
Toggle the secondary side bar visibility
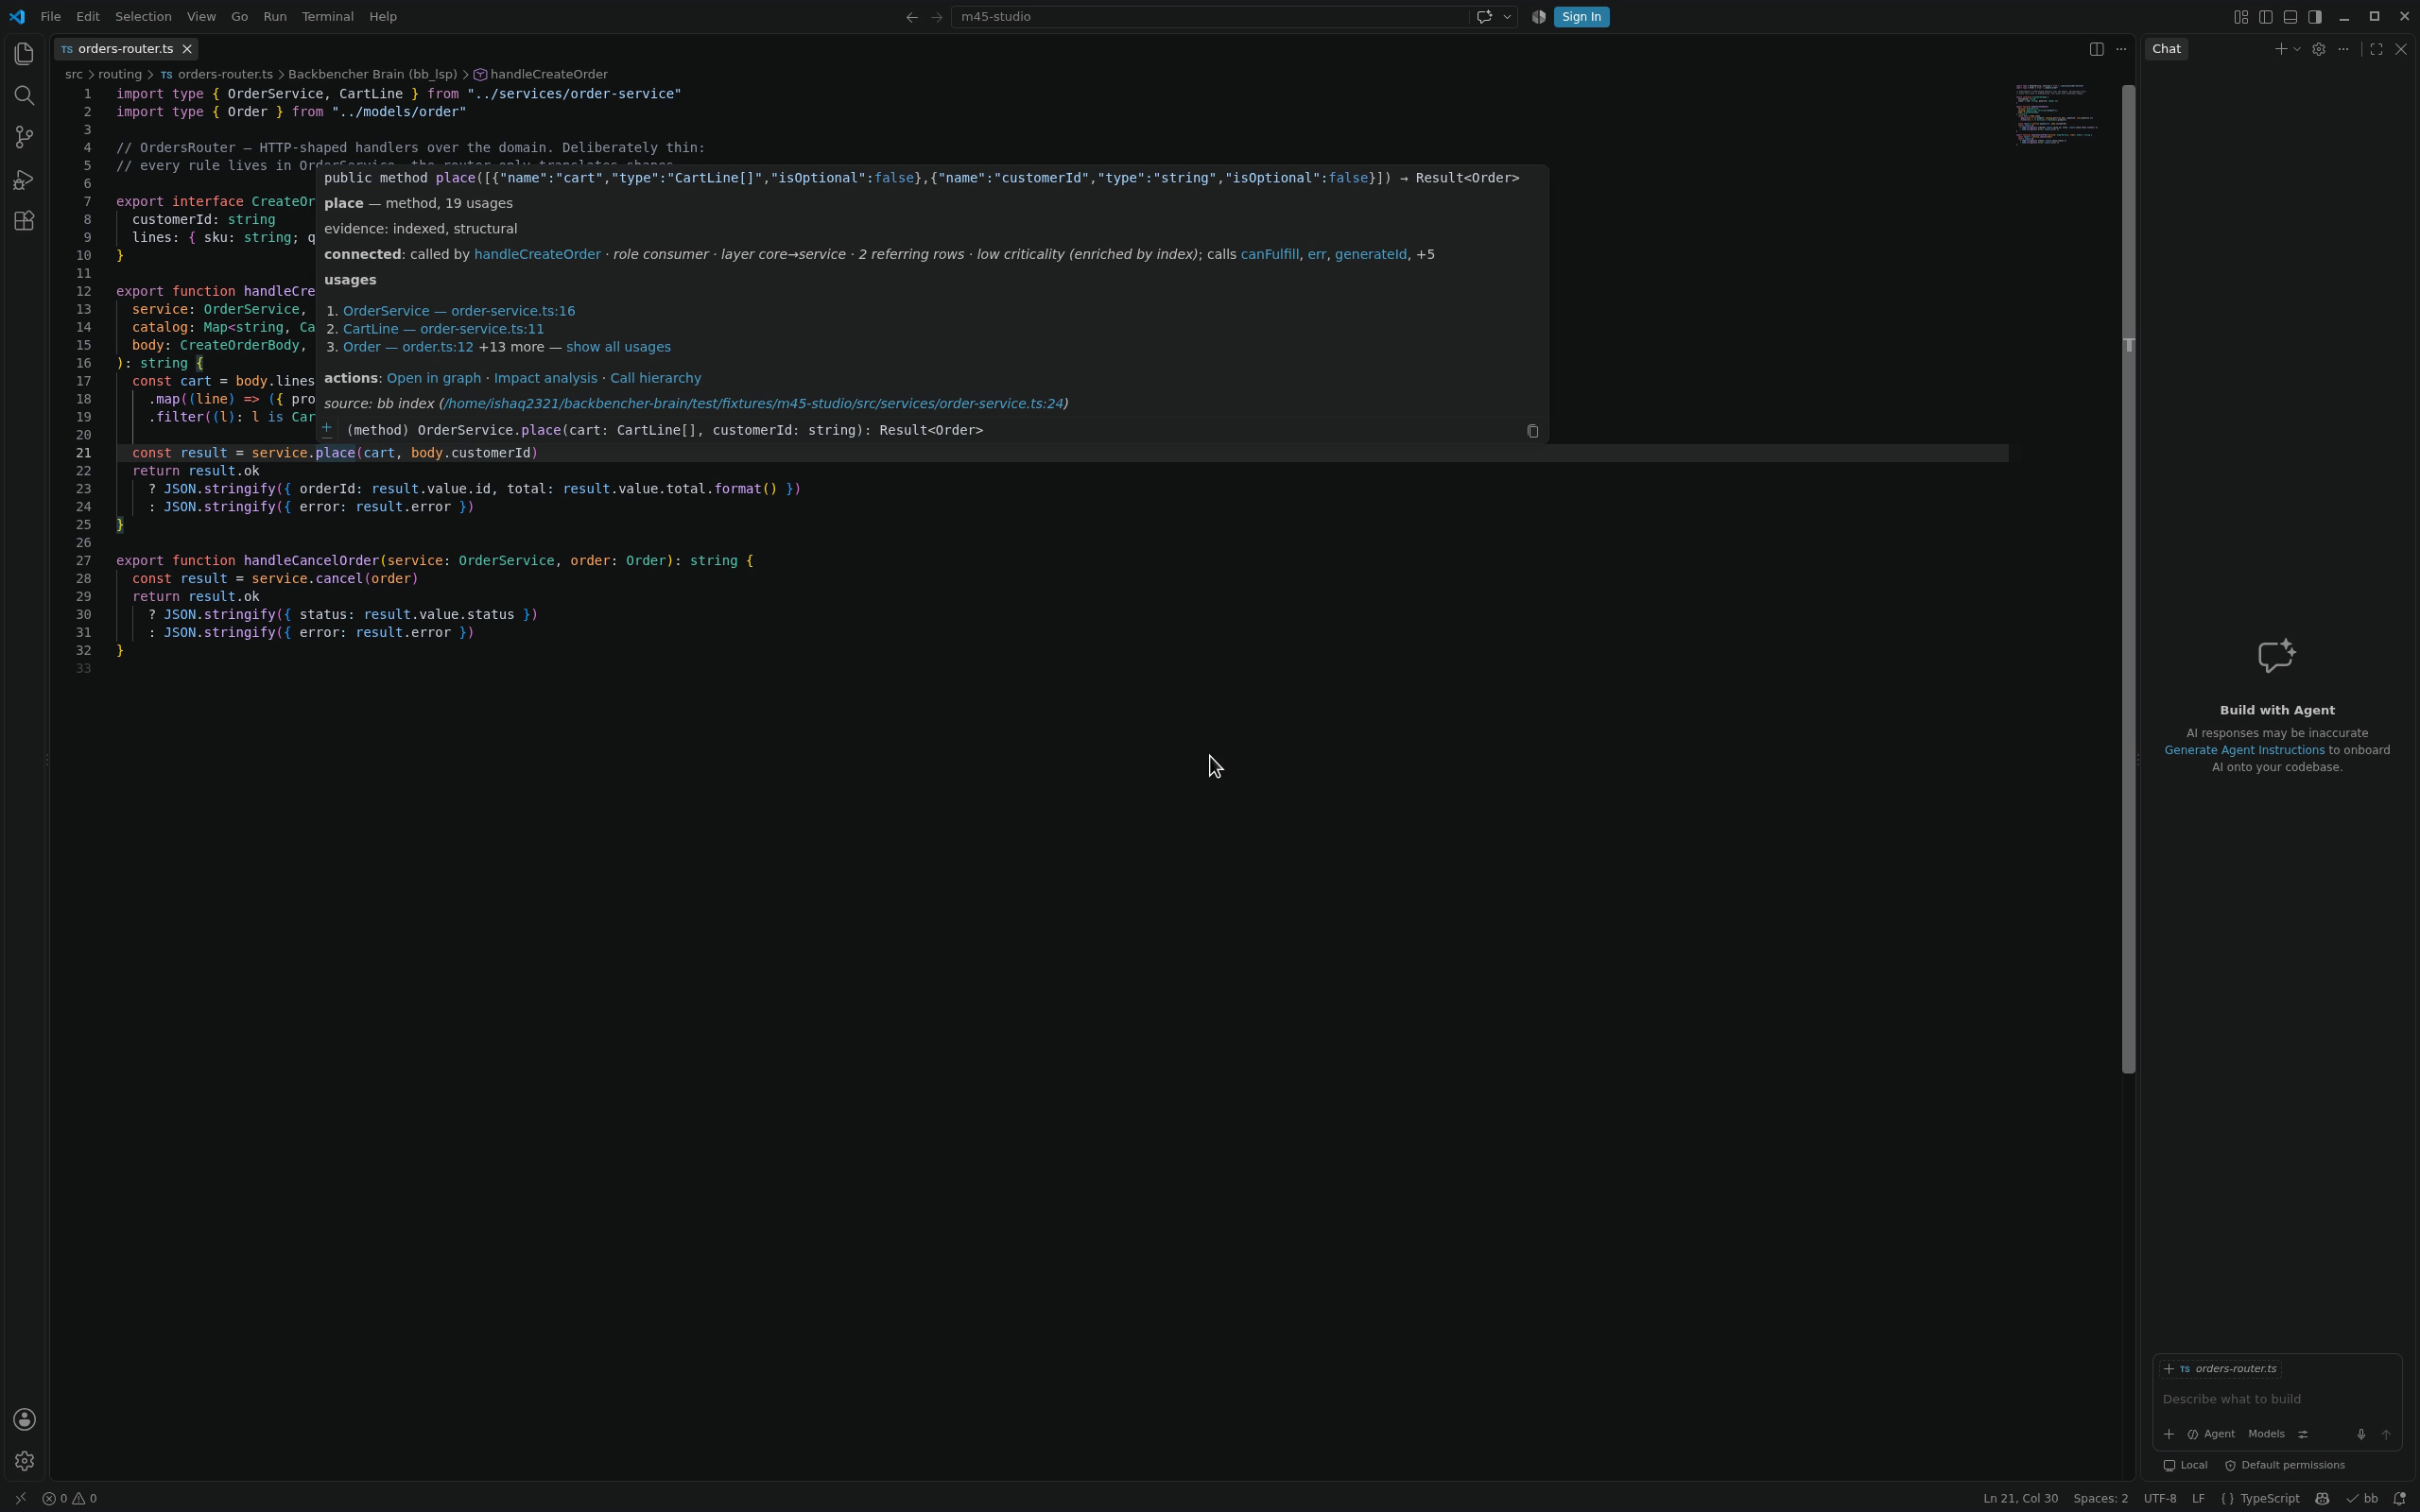pyautogui.click(x=2315, y=17)
